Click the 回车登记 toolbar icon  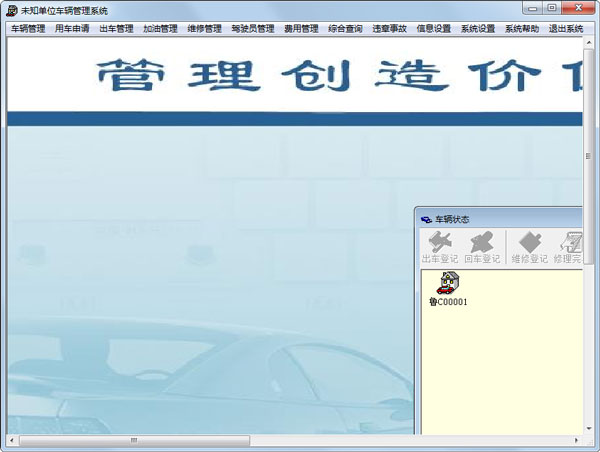click(482, 247)
